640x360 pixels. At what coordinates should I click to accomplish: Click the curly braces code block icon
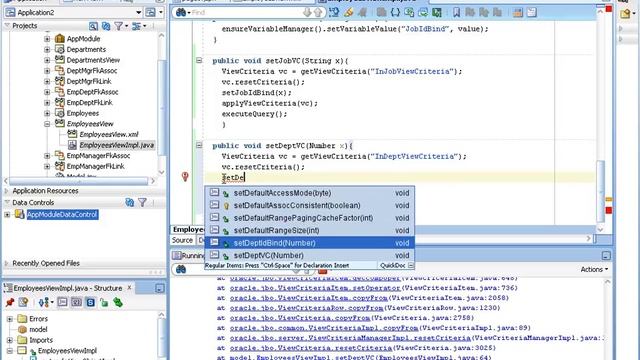(395, 13)
